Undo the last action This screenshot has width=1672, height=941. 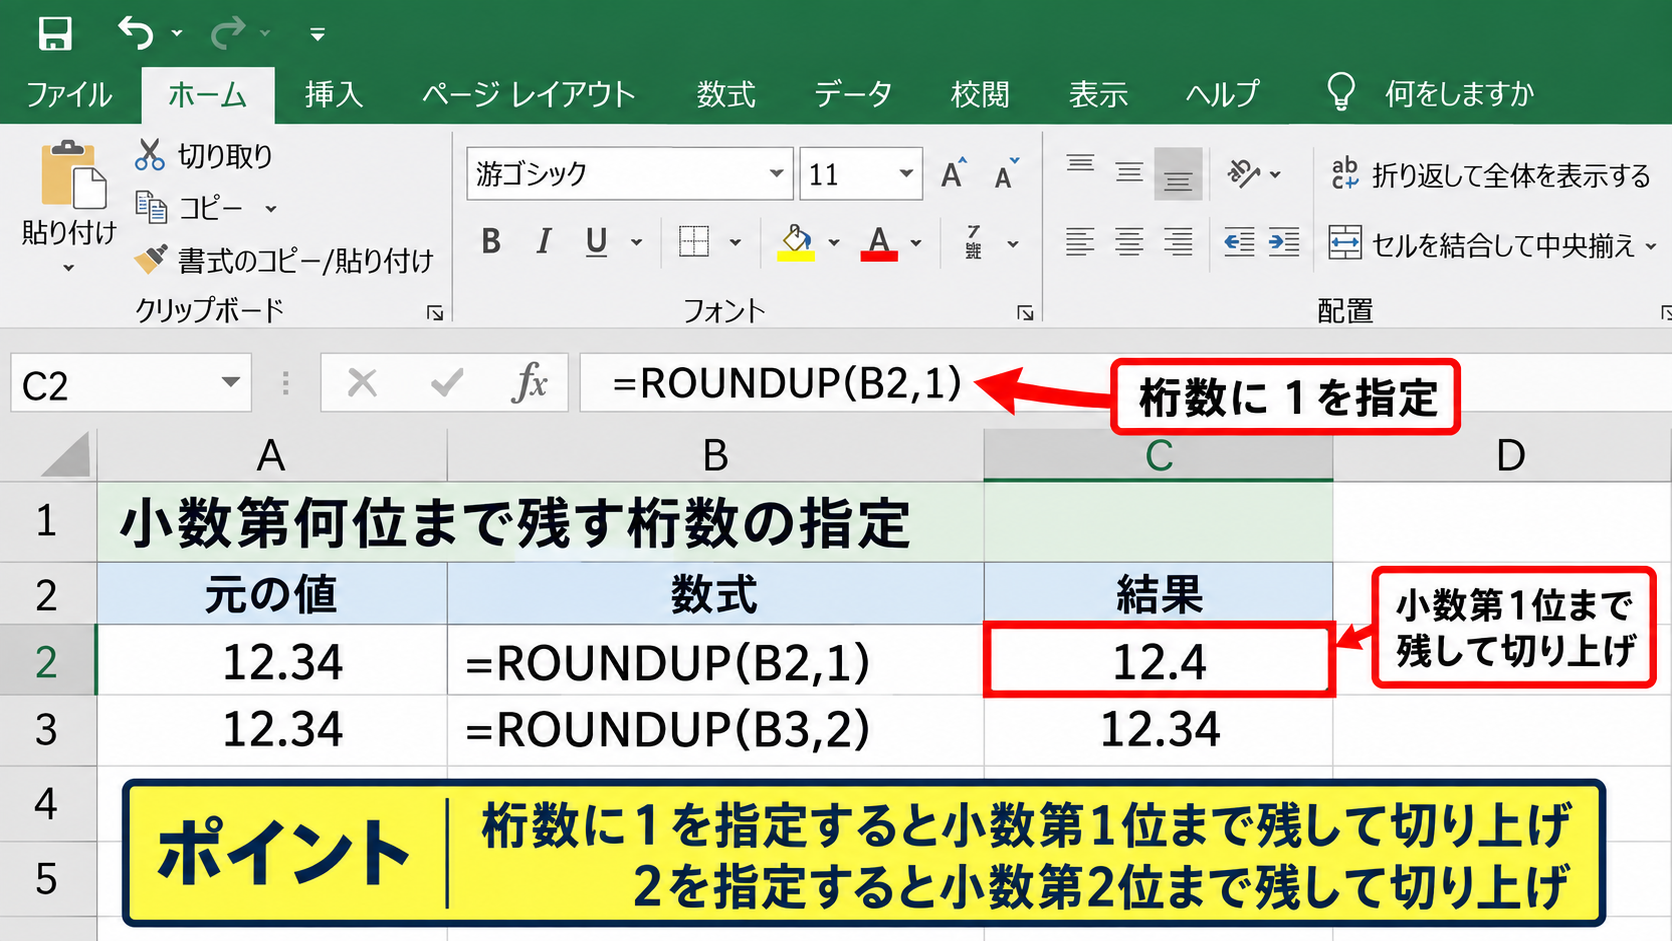pos(136,33)
